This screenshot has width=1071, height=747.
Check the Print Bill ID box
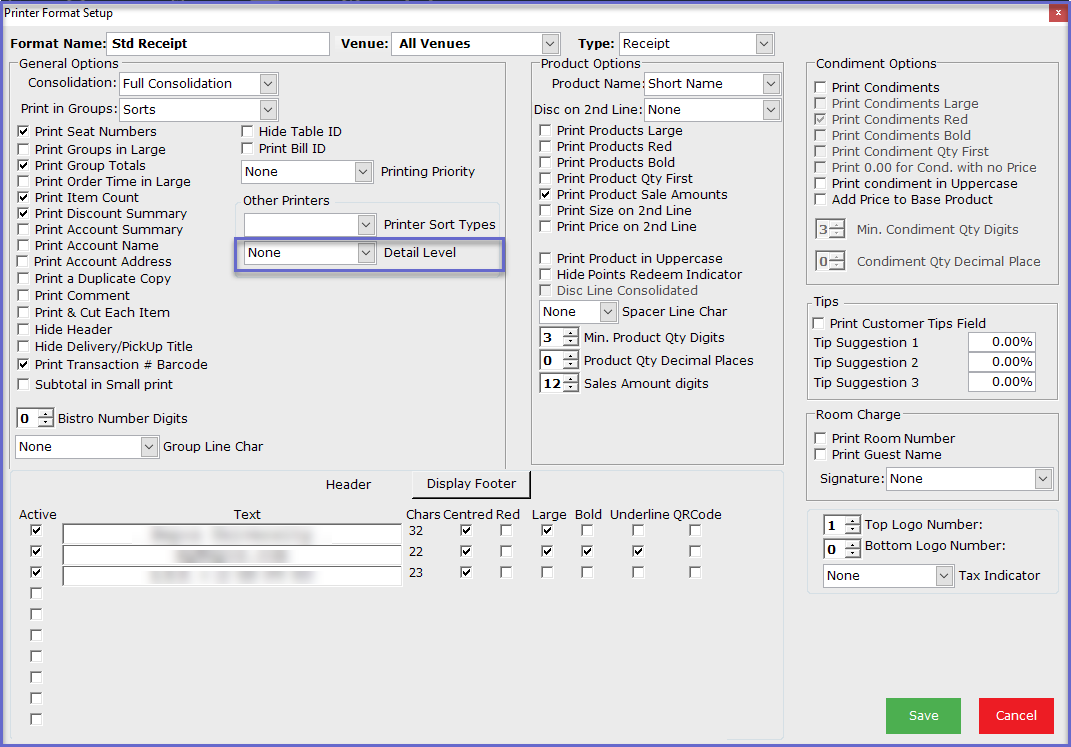pos(247,148)
